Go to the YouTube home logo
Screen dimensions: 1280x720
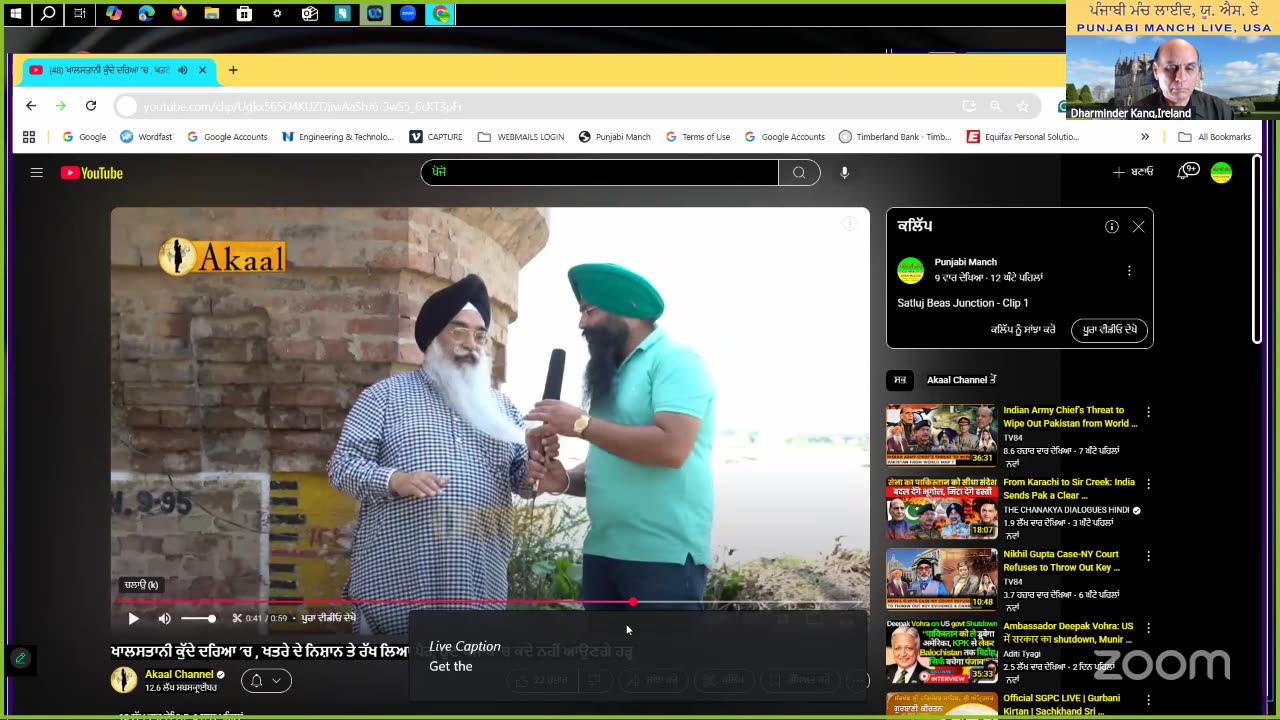coord(91,173)
